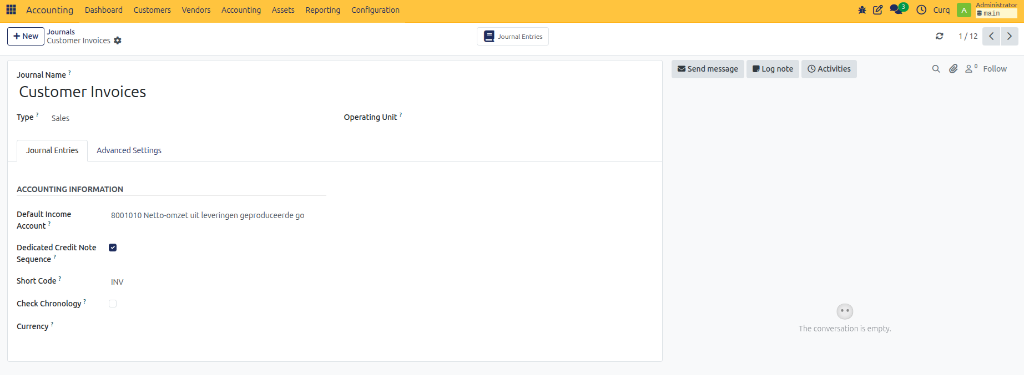The height and width of the screenshot is (375, 1024).
Task: Go back to Journals breadcrumb
Action: (x=61, y=31)
